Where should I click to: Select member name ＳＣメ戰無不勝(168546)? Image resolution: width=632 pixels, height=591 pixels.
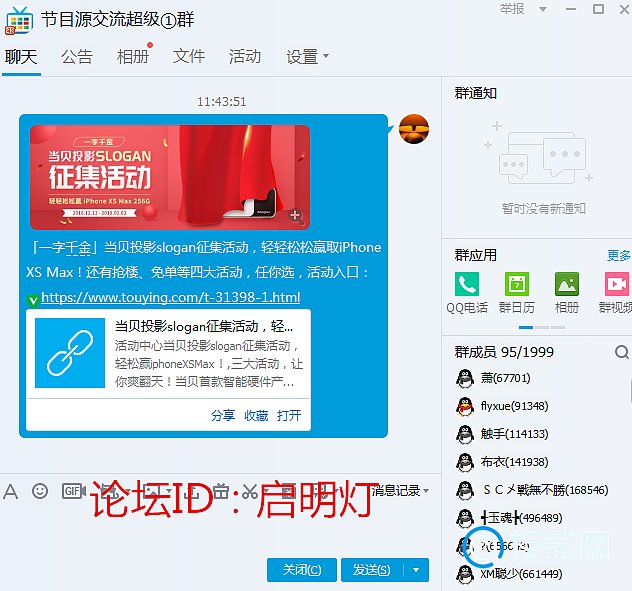(x=545, y=490)
